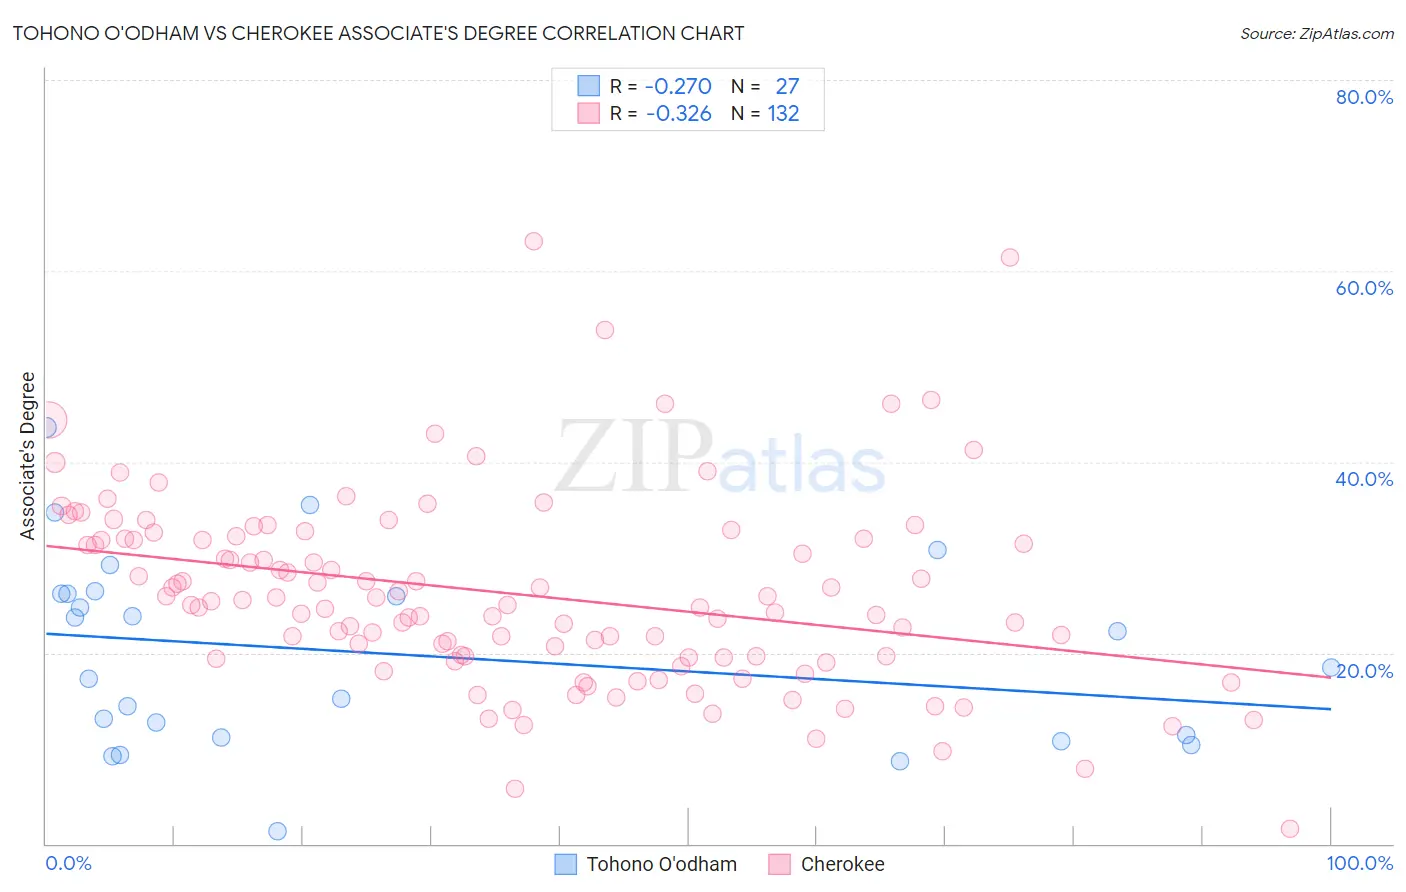The width and height of the screenshot is (1406, 892).
Task: Click the 0.0% x-axis label
Action: tap(68, 863)
